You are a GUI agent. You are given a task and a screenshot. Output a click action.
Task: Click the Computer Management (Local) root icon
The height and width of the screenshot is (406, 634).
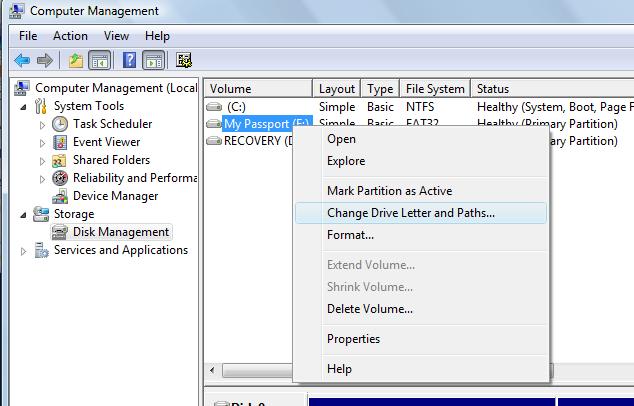point(22,88)
